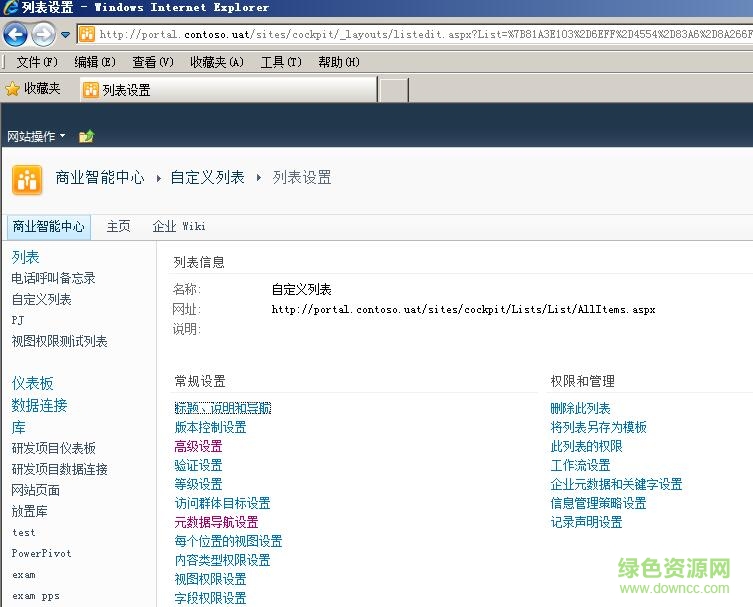Open 工作流设置 link
The width and height of the screenshot is (753, 607).
pyautogui.click(x=580, y=465)
